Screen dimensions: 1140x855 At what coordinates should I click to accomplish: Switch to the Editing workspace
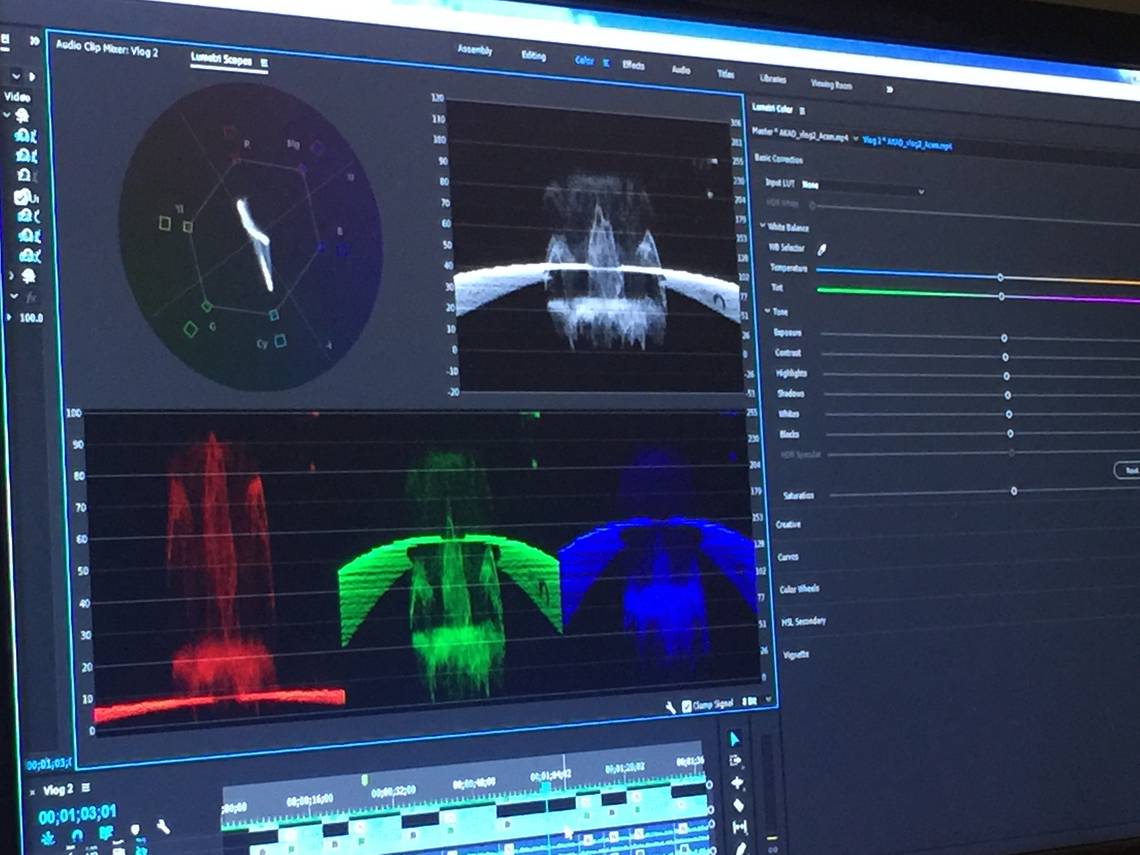click(533, 55)
